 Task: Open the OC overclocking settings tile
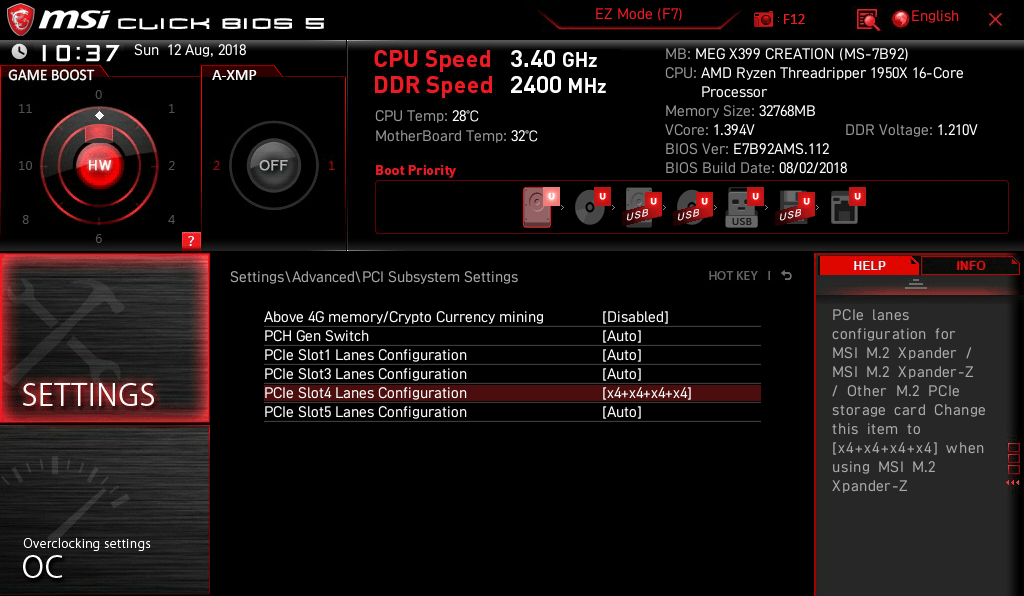click(x=104, y=510)
